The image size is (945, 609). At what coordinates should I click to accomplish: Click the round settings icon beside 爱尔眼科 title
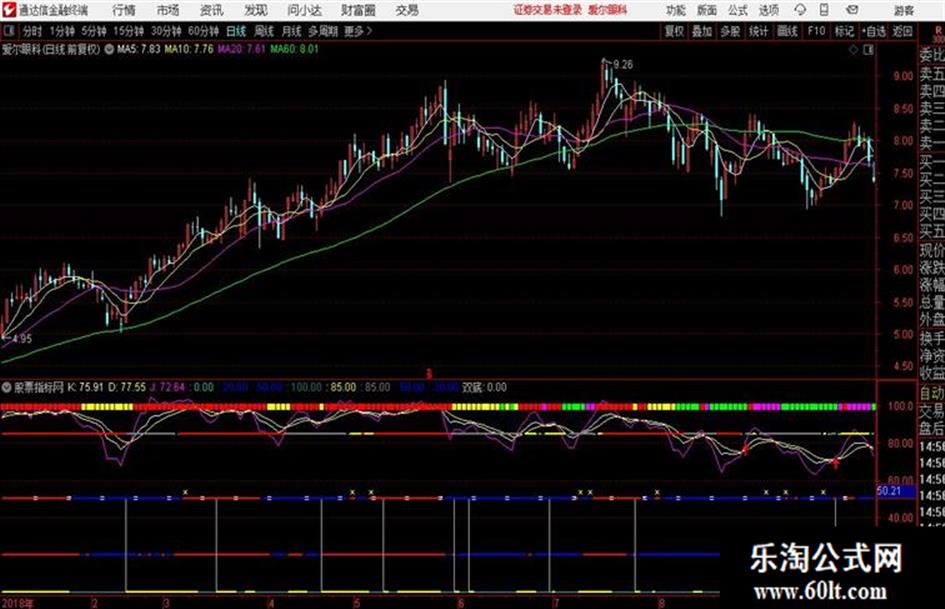click(x=109, y=49)
